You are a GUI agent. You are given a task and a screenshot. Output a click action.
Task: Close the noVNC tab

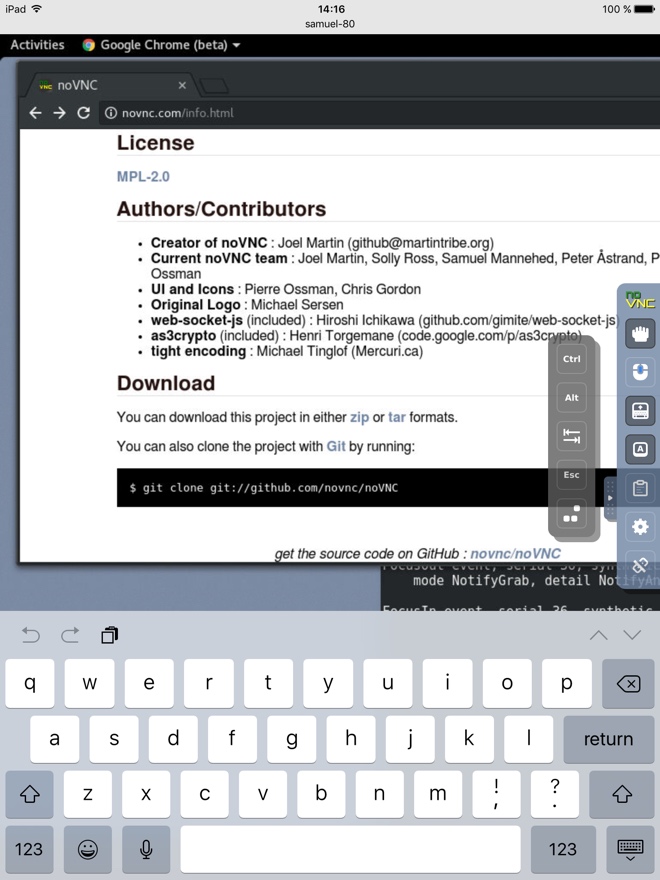[x=182, y=85]
